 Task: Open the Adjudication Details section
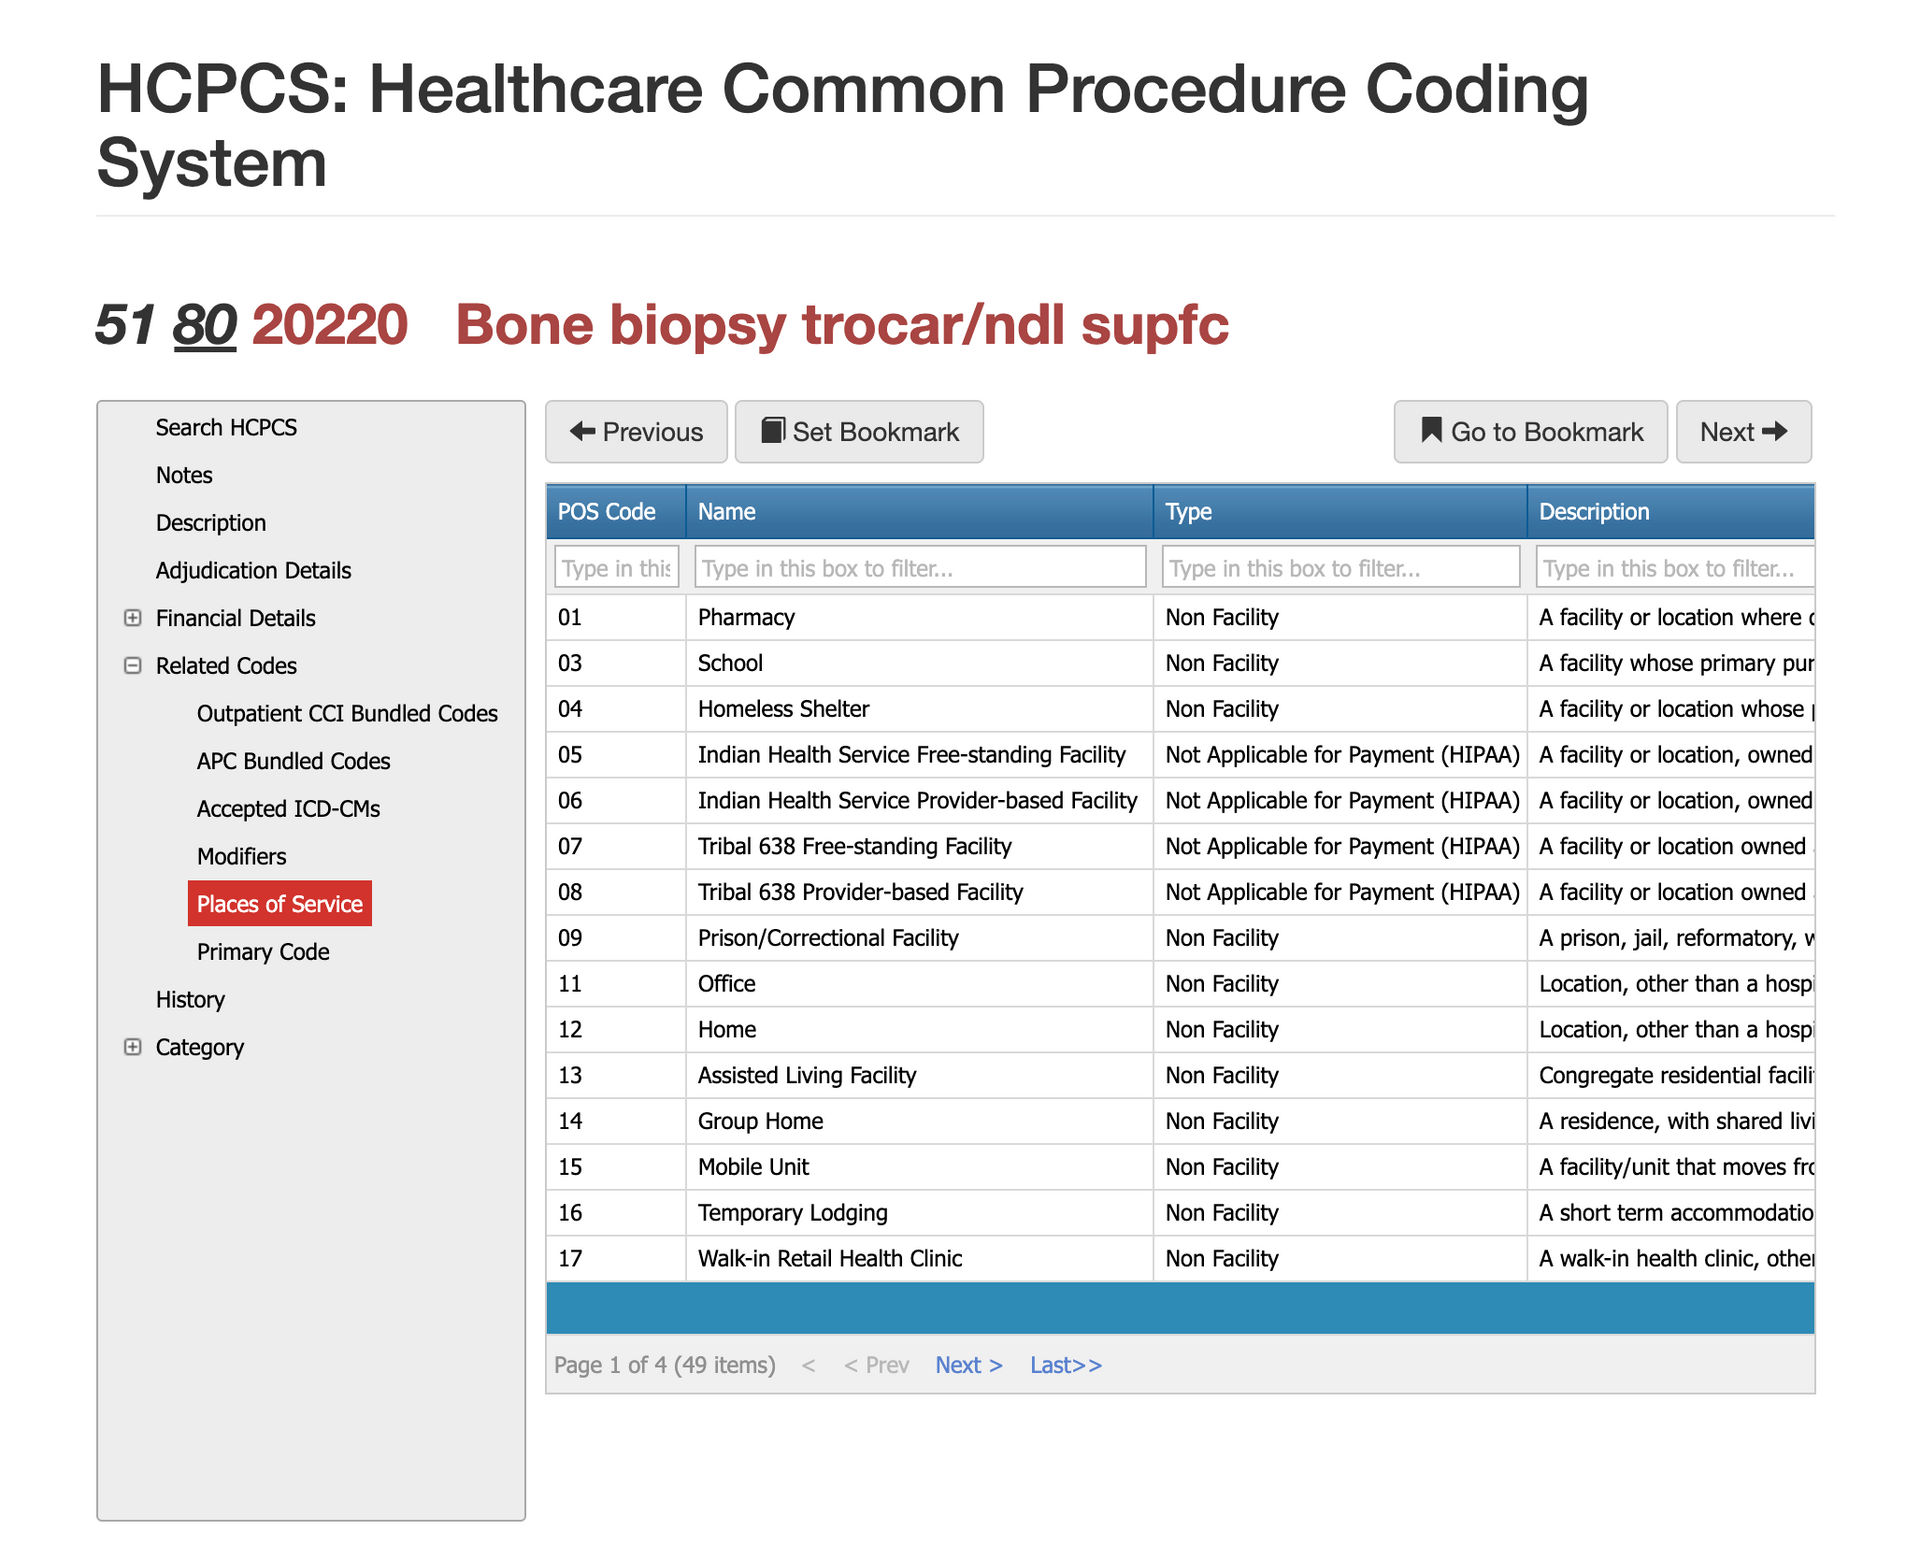click(253, 571)
